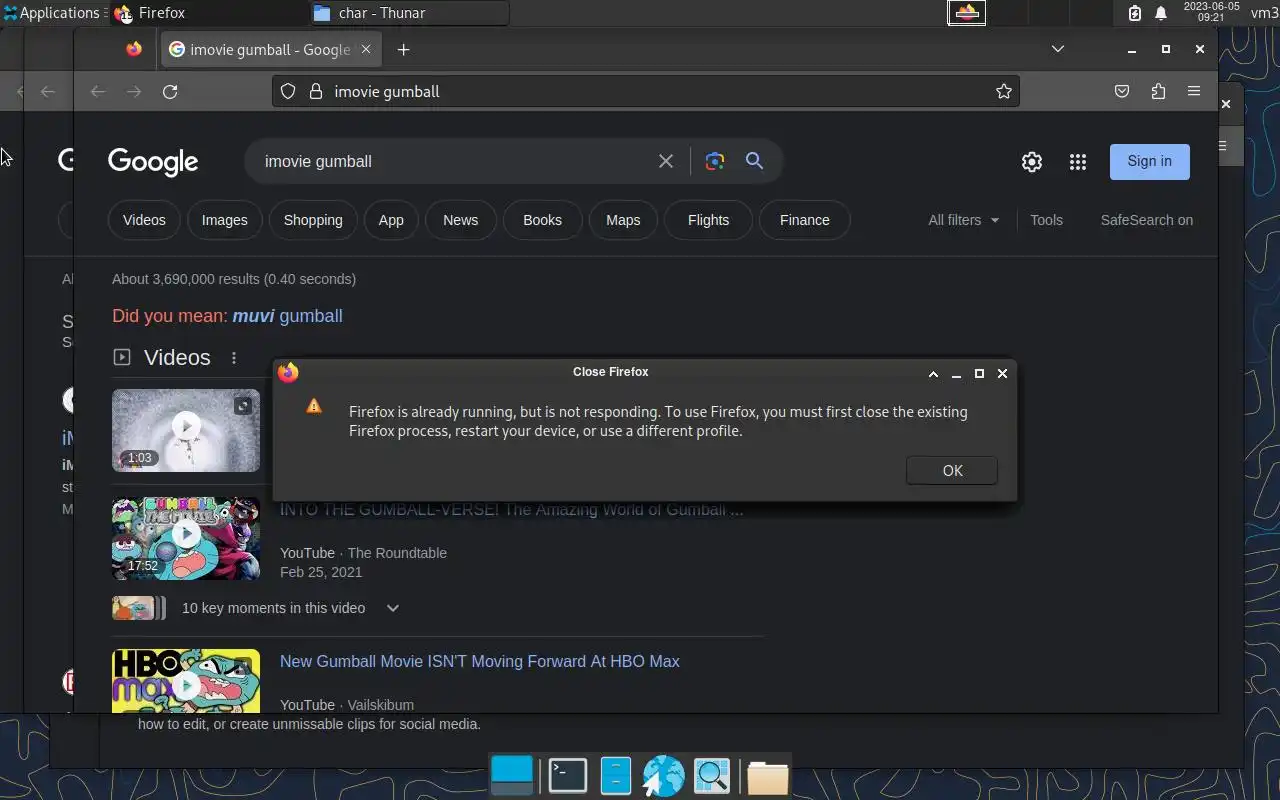Open the Extensions puzzle-piece icon
Viewport: 1280px width, 800px height.
pyautogui.click(x=1158, y=91)
